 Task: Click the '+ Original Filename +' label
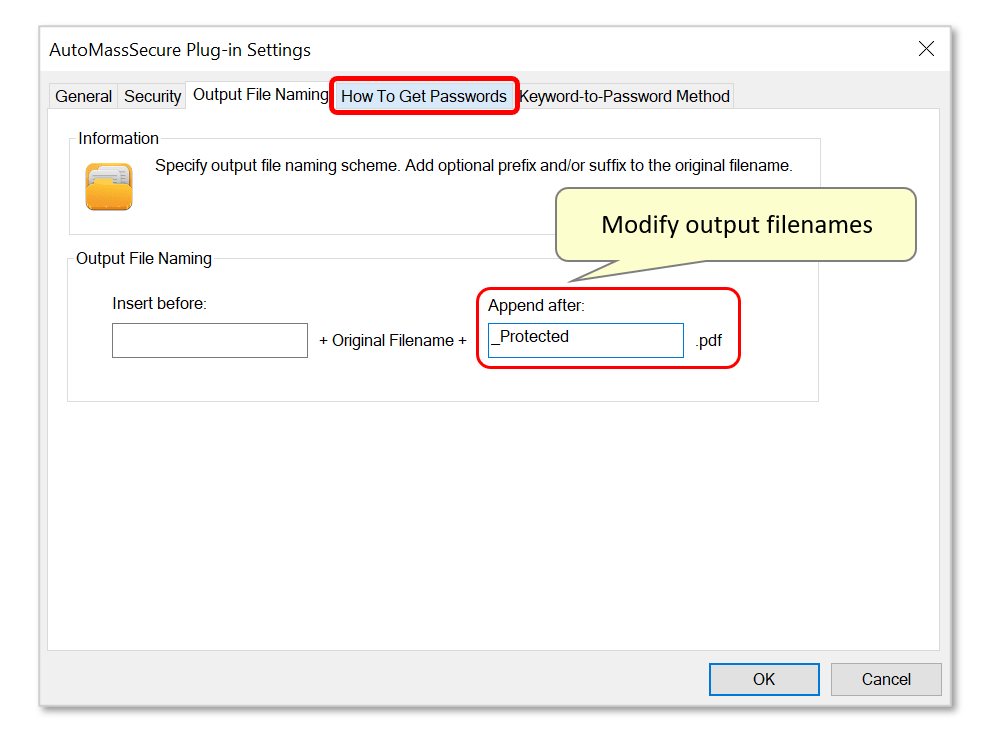click(x=393, y=341)
